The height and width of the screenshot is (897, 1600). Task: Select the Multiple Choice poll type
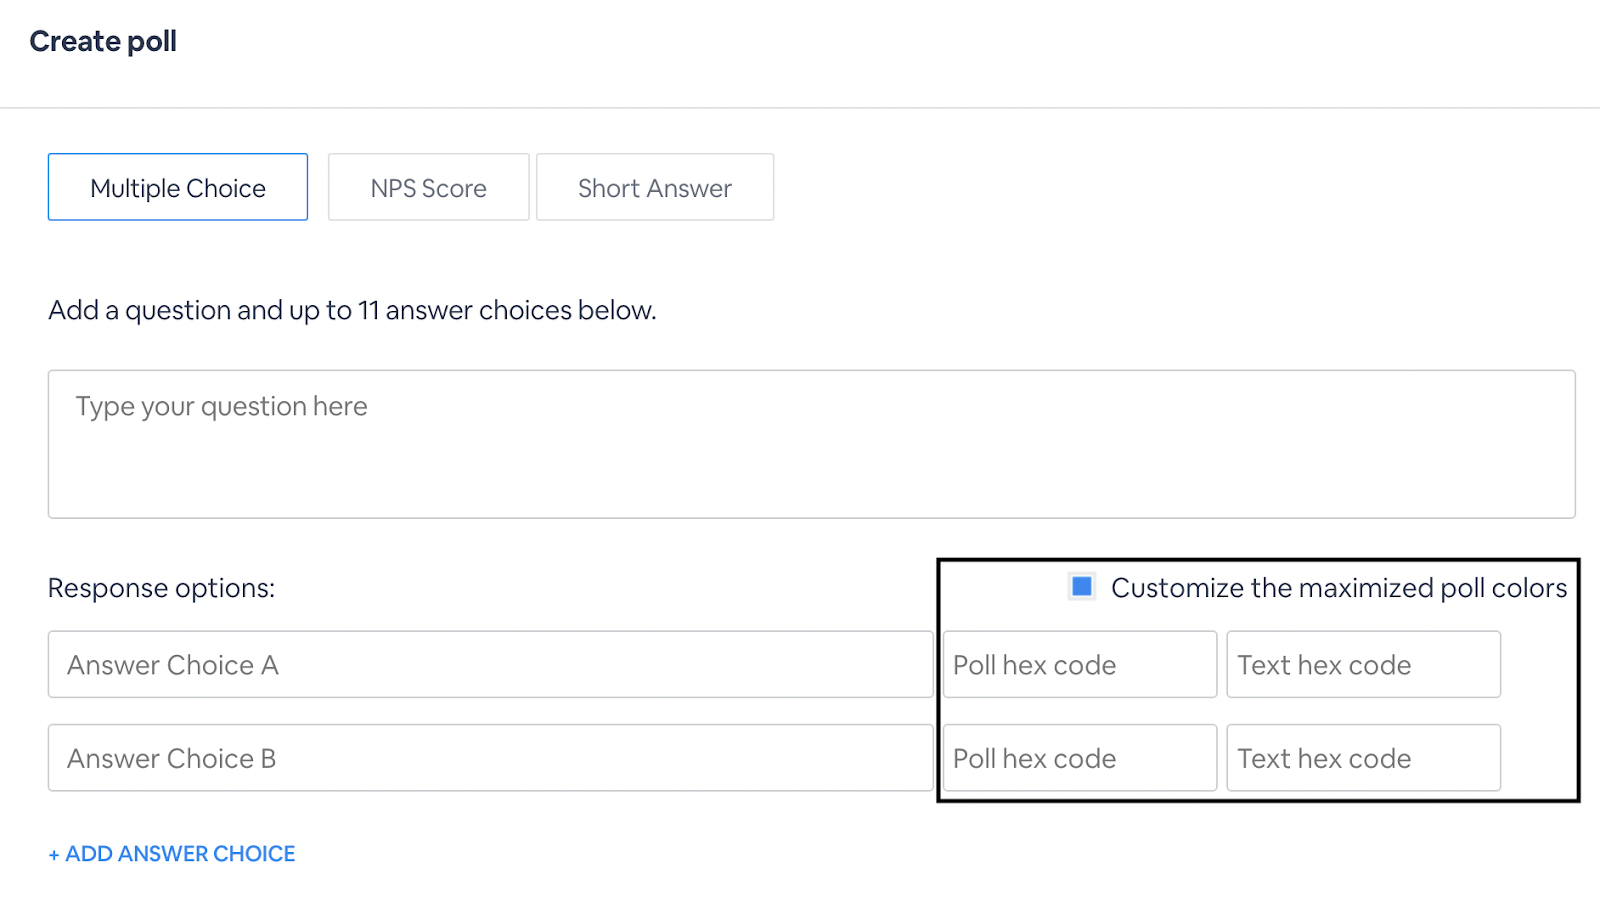pyautogui.click(x=178, y=187)
